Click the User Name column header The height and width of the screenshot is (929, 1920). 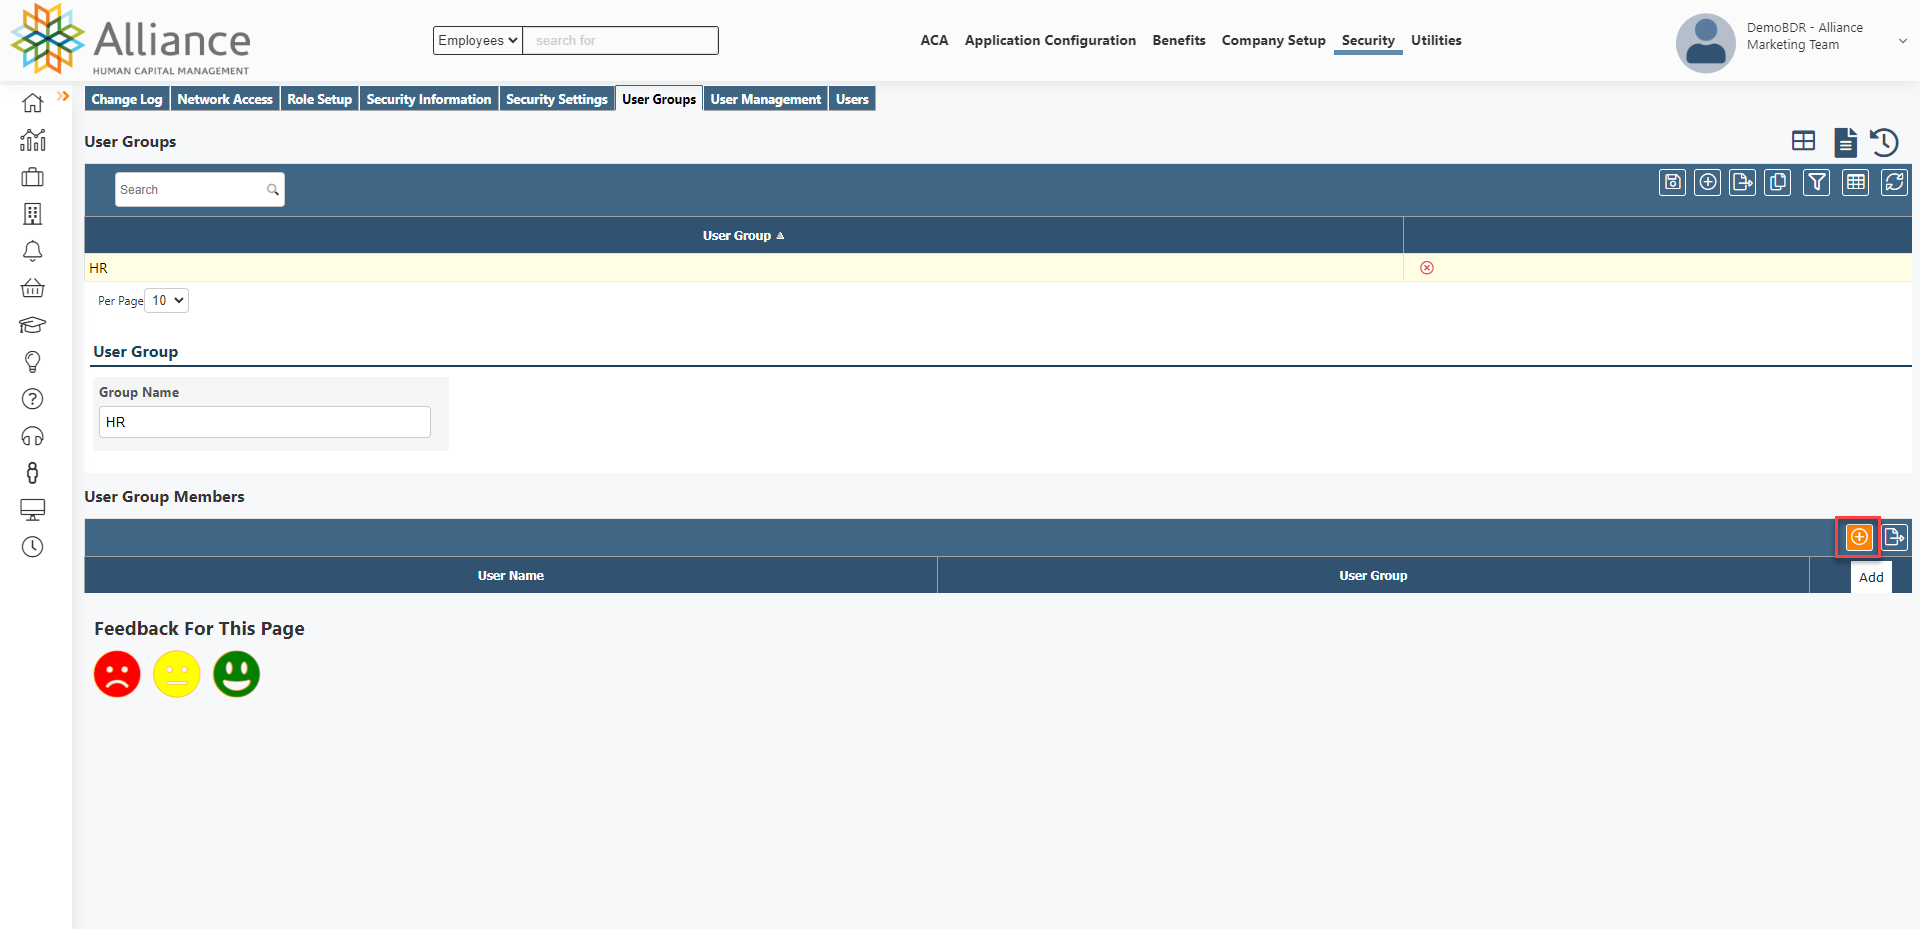pos(511,575)
